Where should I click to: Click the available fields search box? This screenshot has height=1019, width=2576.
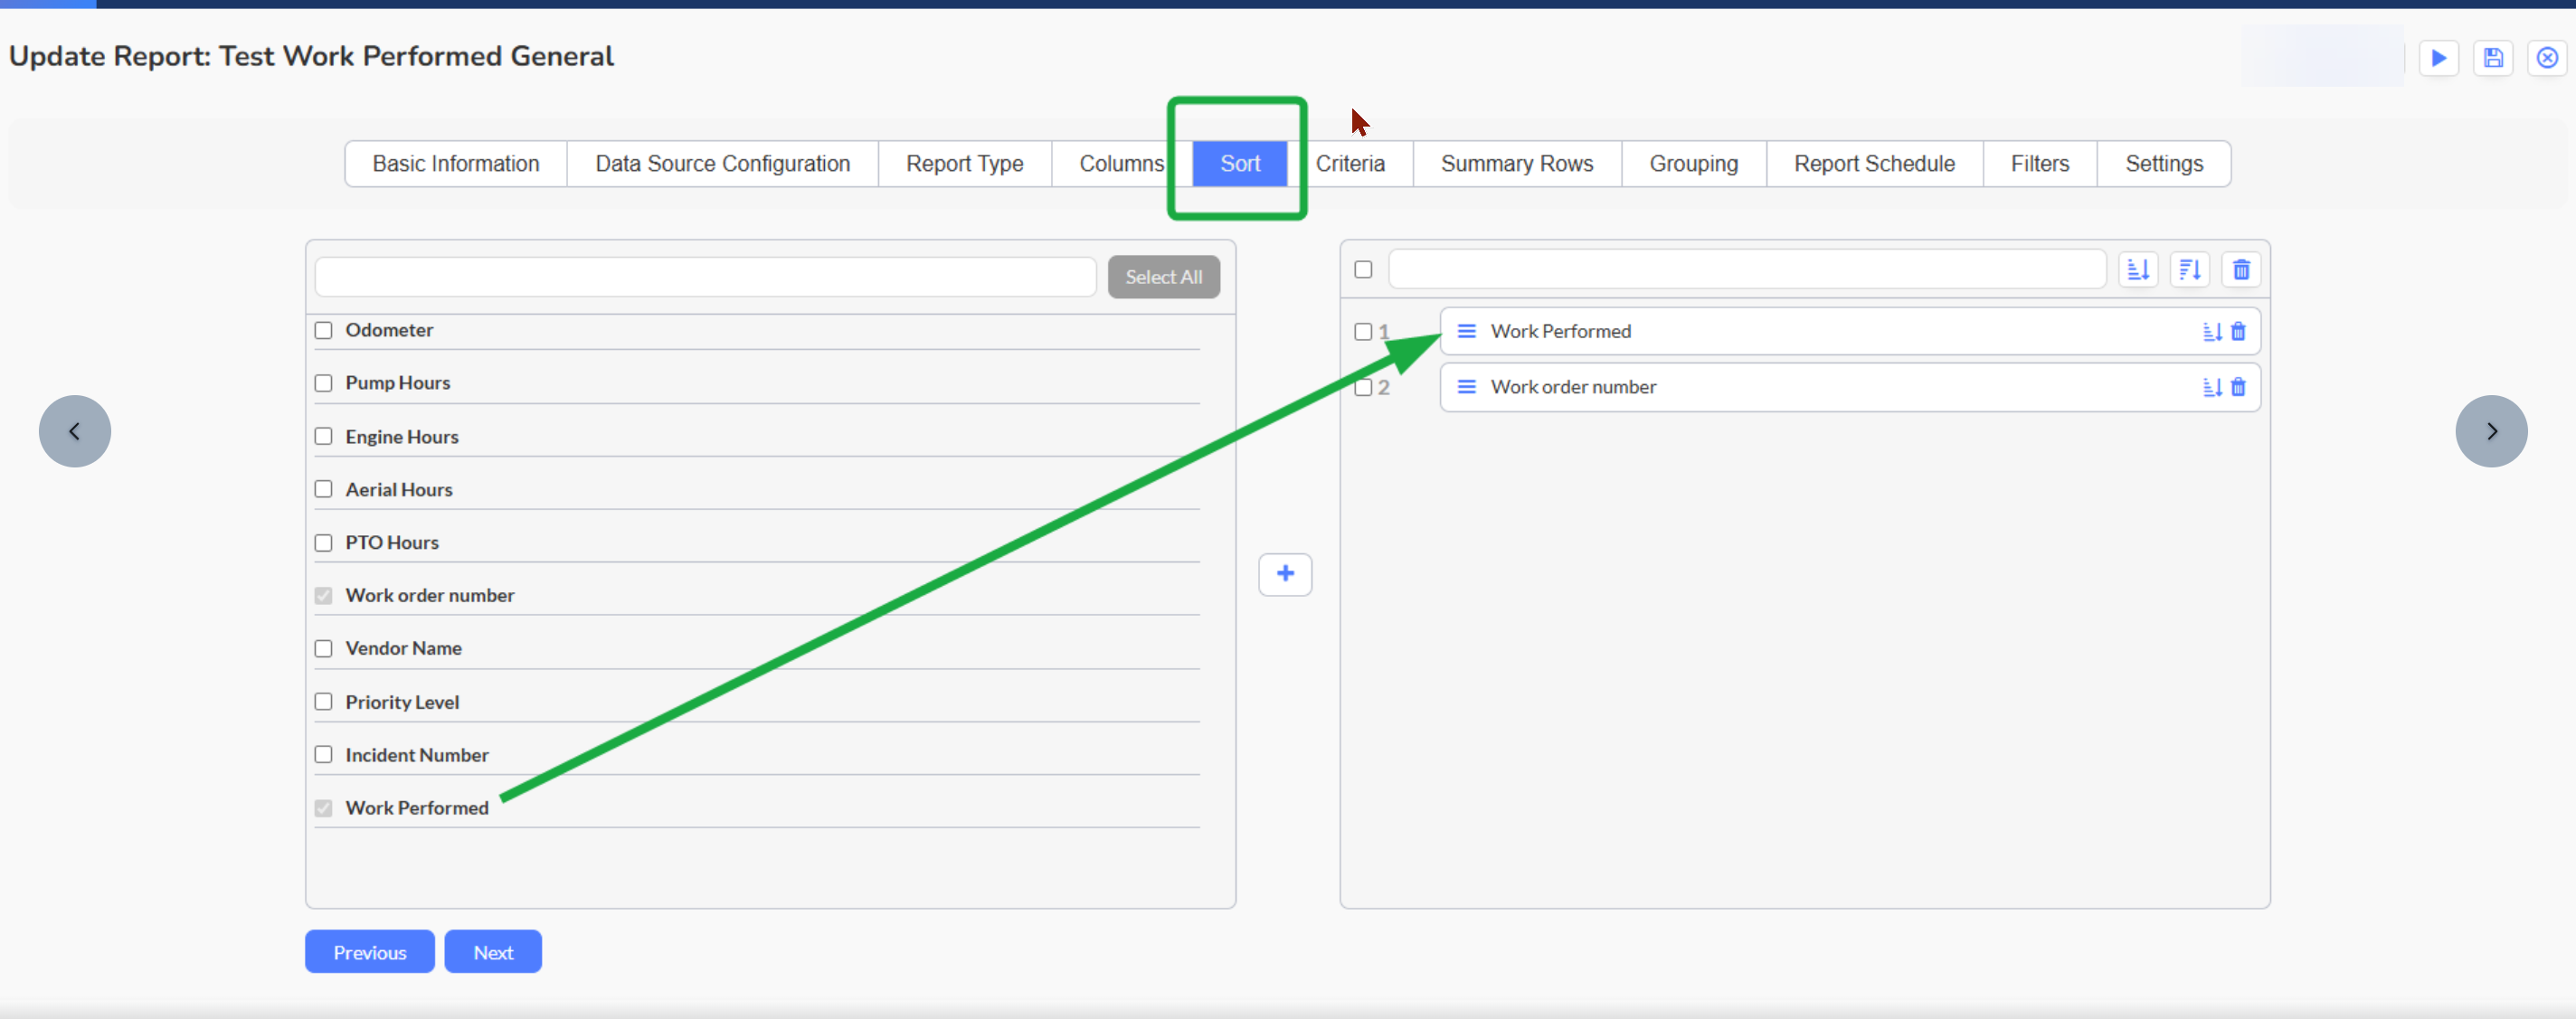pos(705,277)
